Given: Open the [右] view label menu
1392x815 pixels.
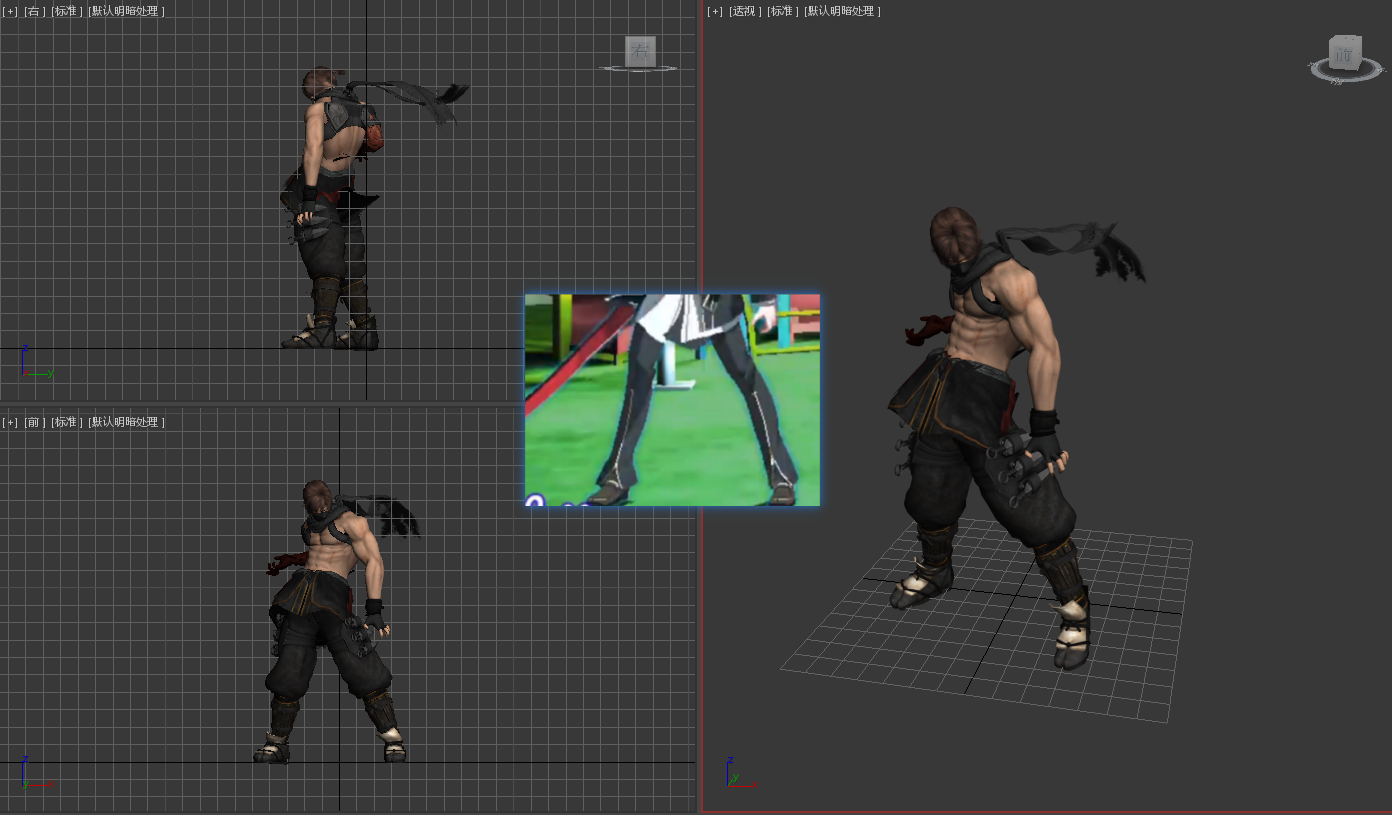Looking at the screenshot, I should (x=35, y=11).
